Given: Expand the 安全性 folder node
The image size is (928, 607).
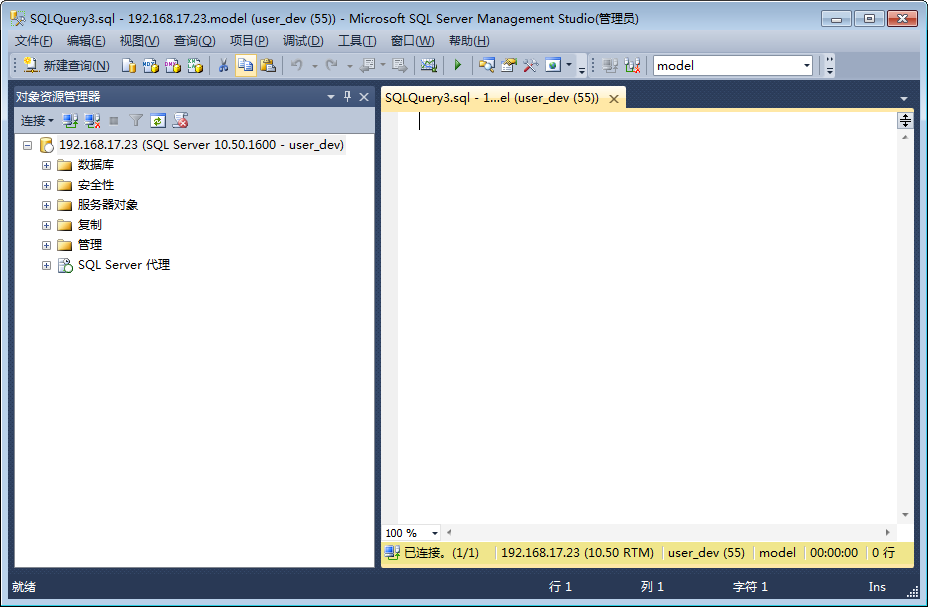Looking at the screenshot, I should click(x=46, y=185).
